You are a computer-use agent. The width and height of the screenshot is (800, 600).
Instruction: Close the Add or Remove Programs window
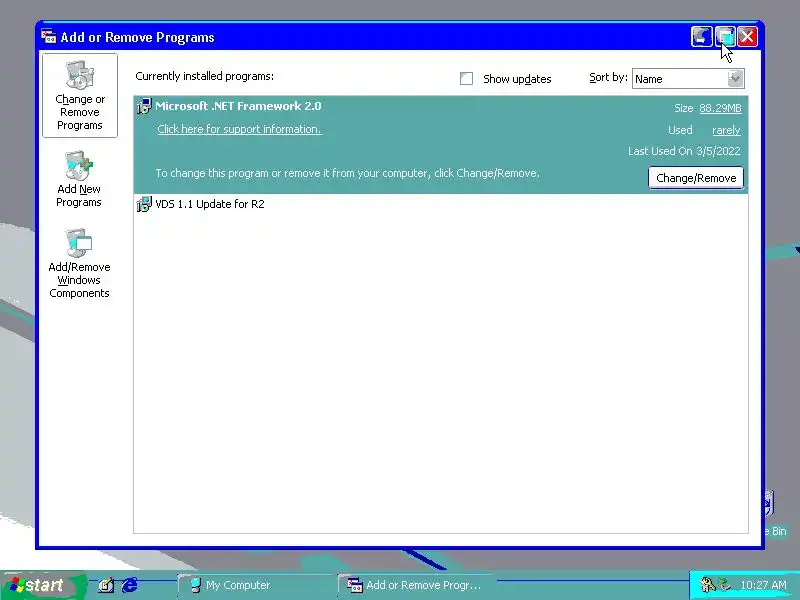point(747,37)
